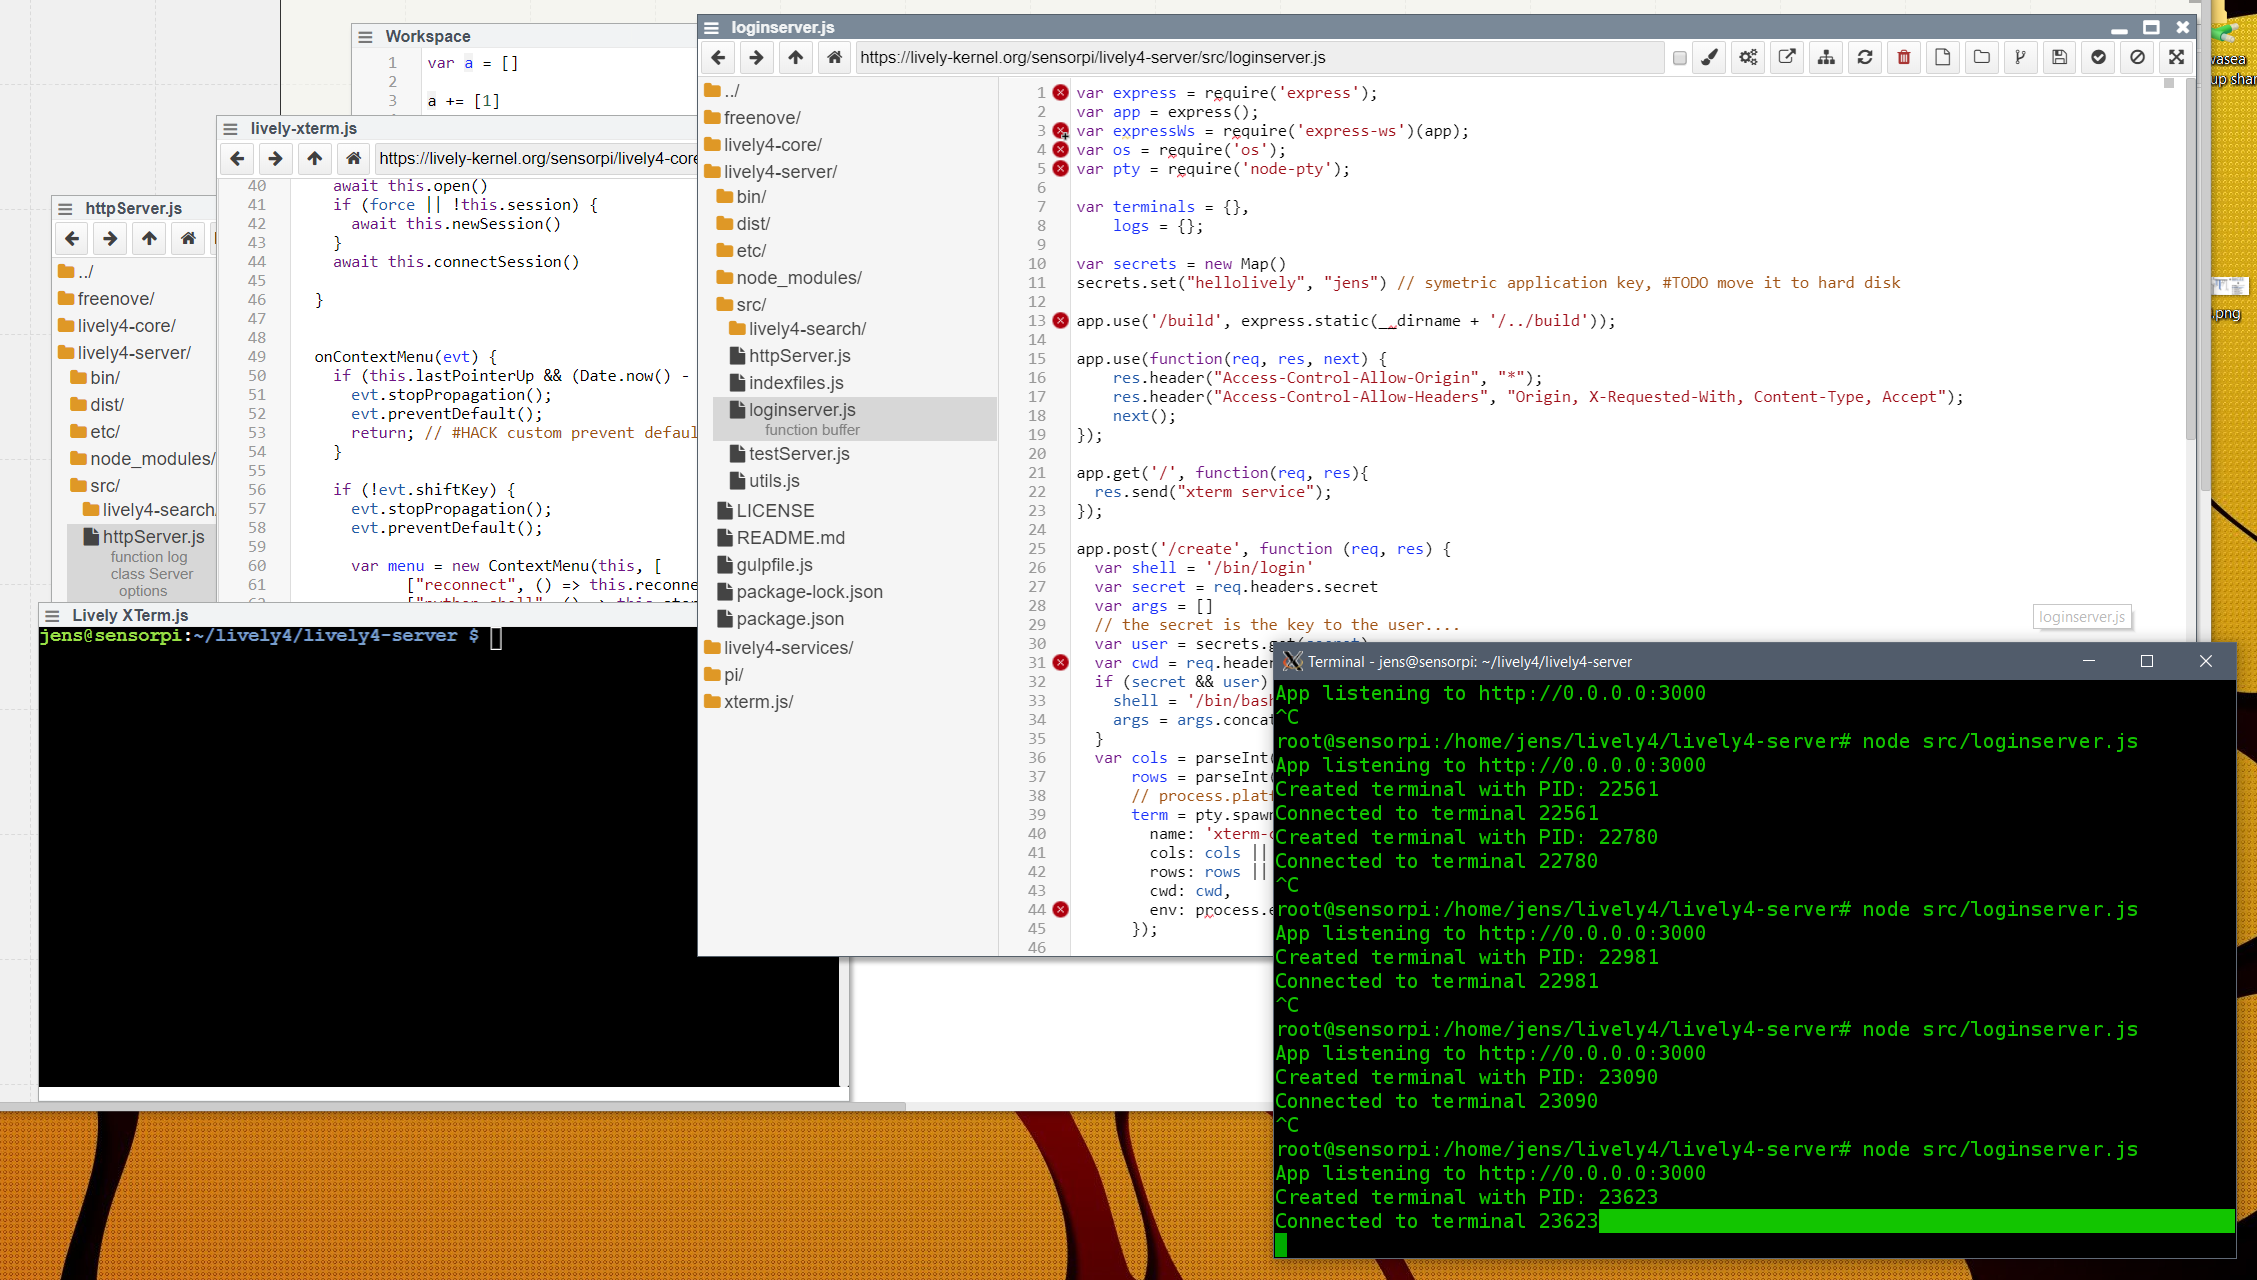
Task: Open the loginserver.js window hamburger menu
Action: pyautogui.click(x=711, y=27)
